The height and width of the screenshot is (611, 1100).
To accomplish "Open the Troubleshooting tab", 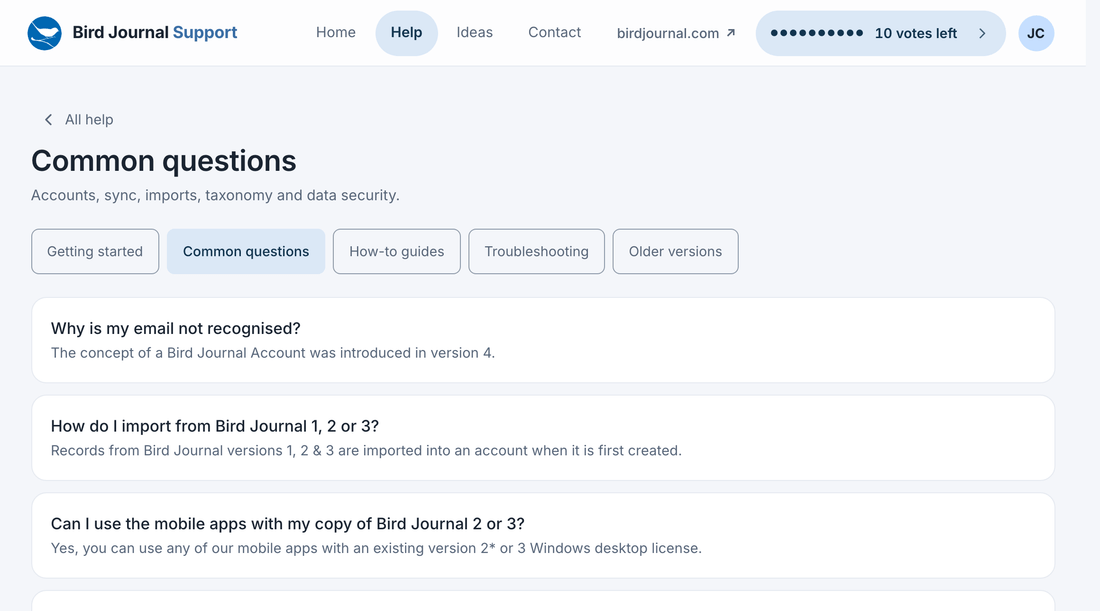I will coord(536,251).
